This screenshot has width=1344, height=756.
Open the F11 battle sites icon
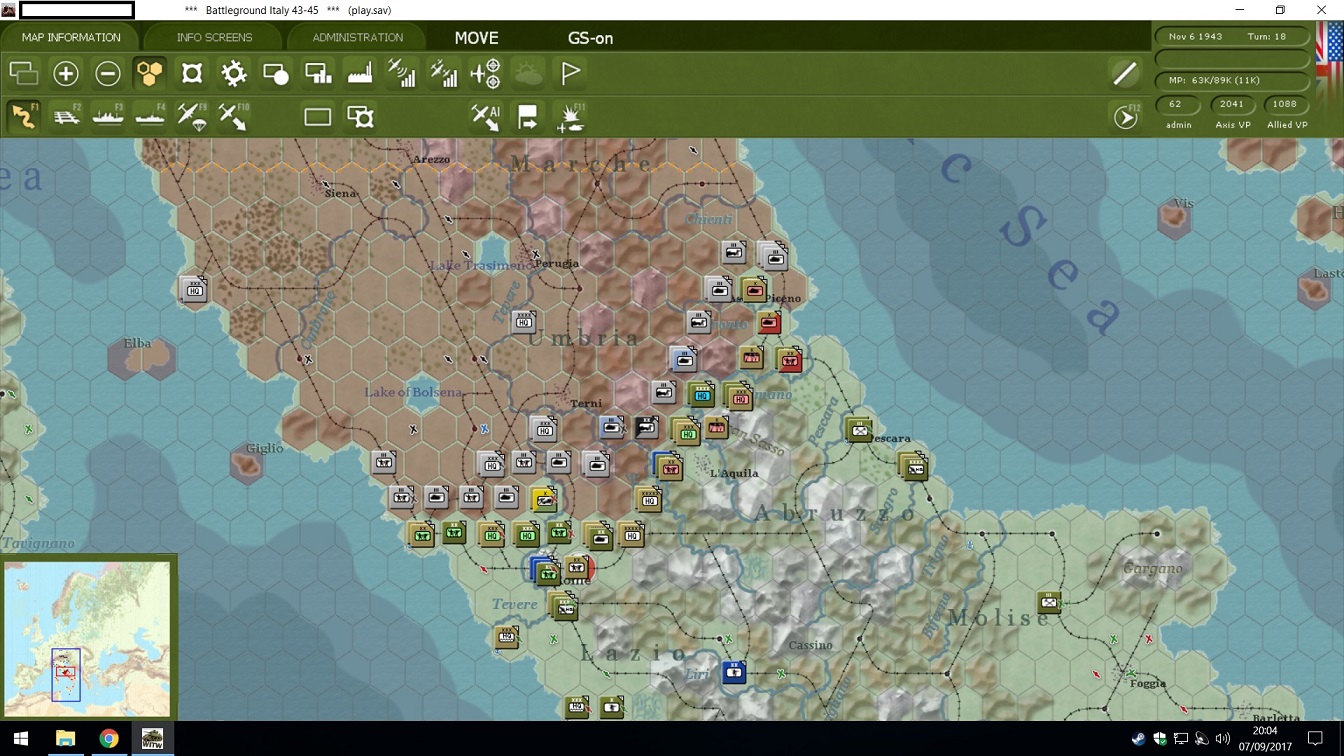(x=571, y=117)
